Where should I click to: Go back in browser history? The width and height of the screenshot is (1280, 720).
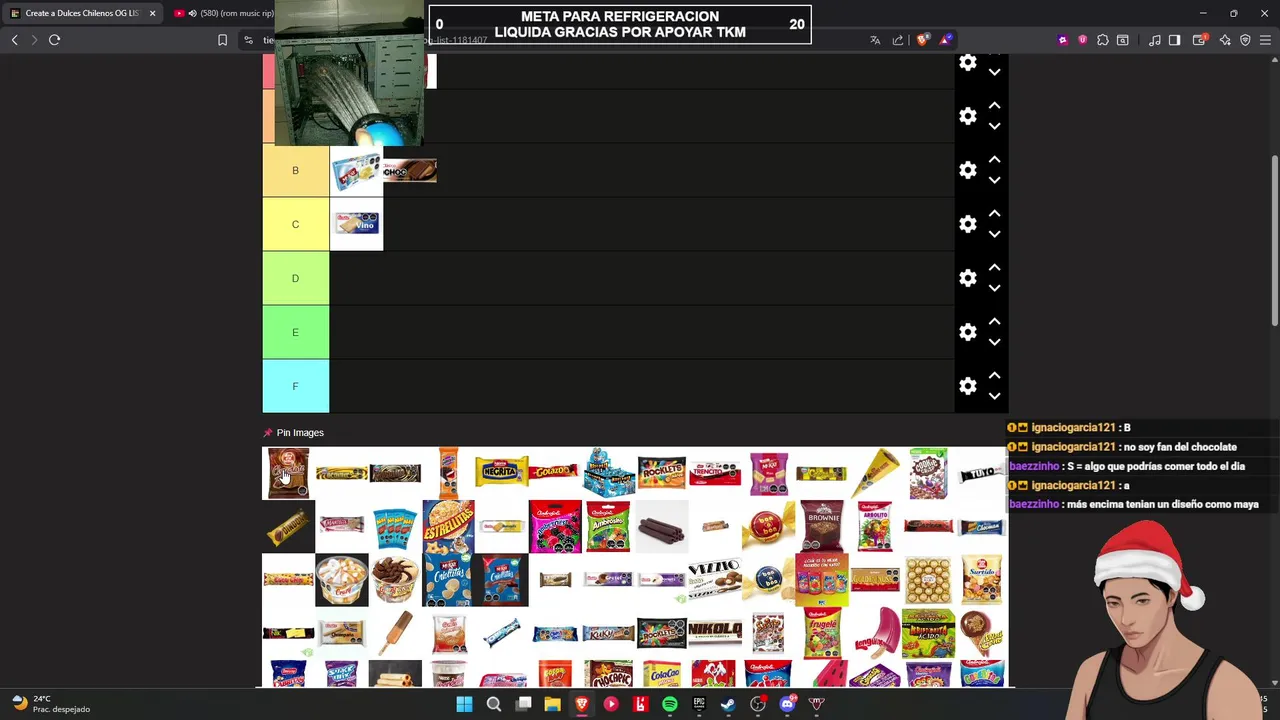[14, 40]
